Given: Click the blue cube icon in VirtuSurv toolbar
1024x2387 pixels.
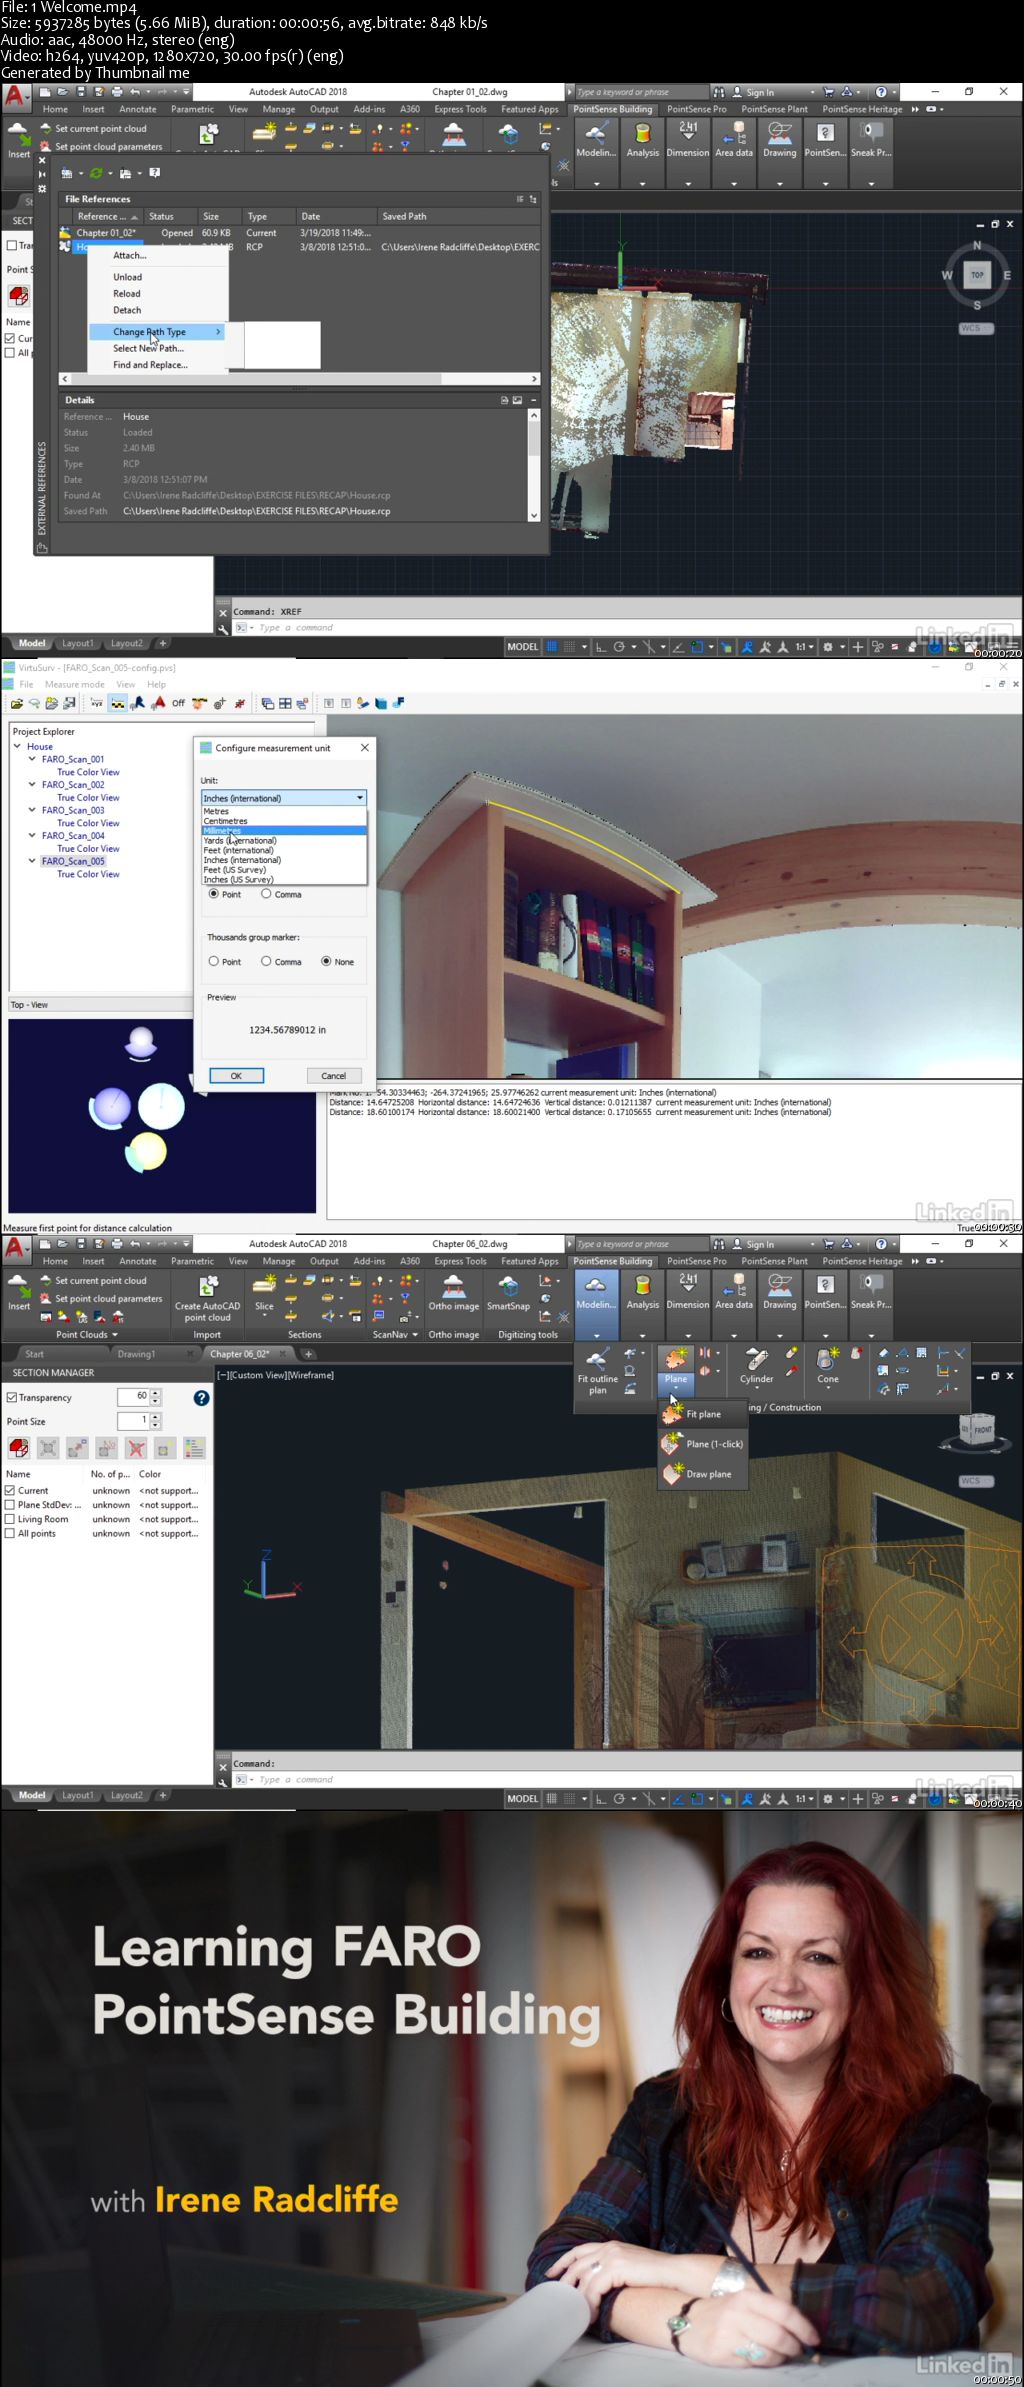Looking at the screenshot, I should 381,703.
